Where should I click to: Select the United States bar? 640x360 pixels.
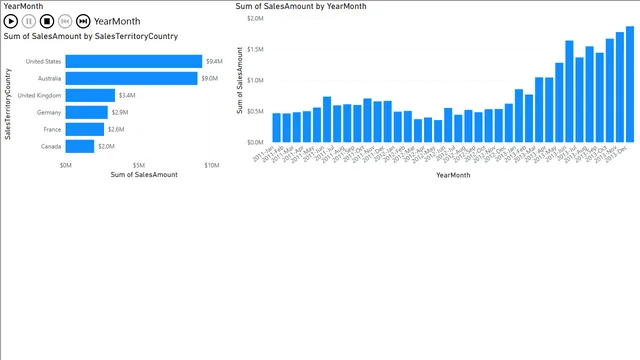(134, 61)
